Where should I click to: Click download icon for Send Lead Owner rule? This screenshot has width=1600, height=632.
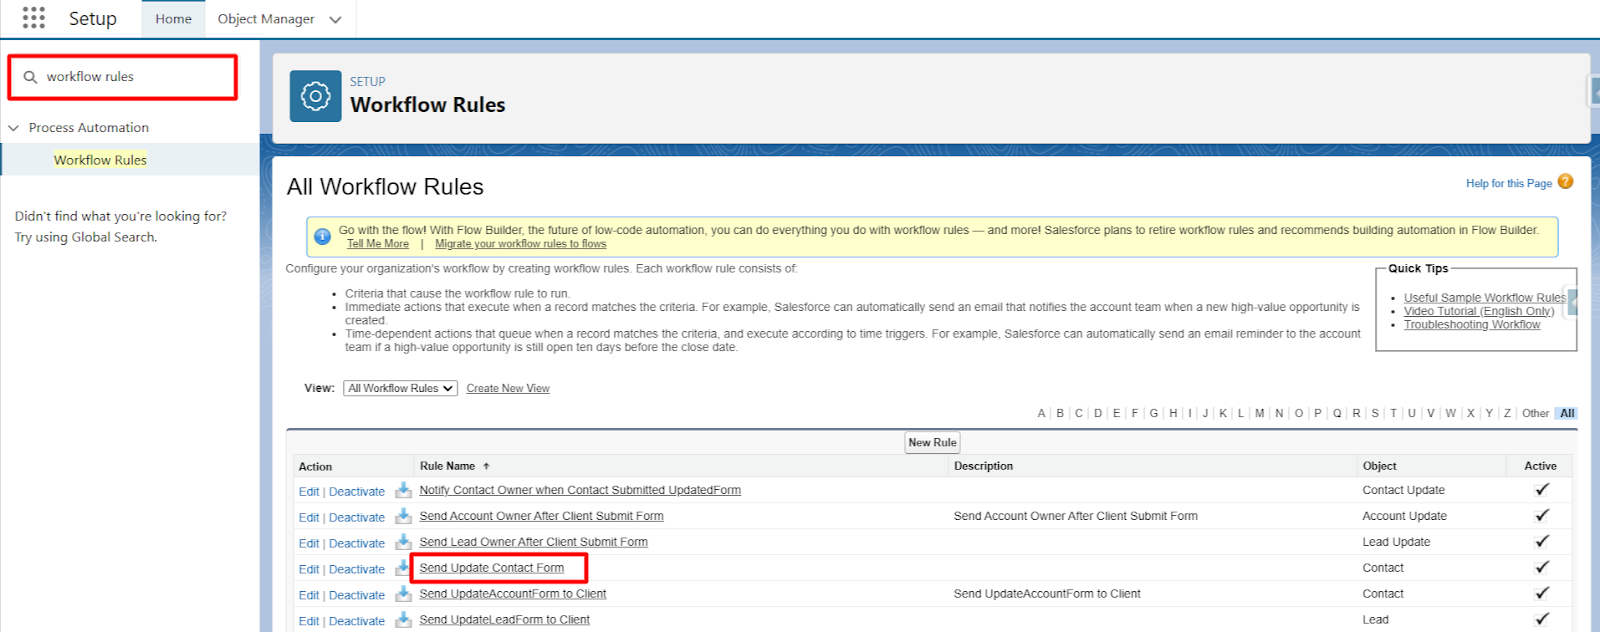[x=403, y=542]
